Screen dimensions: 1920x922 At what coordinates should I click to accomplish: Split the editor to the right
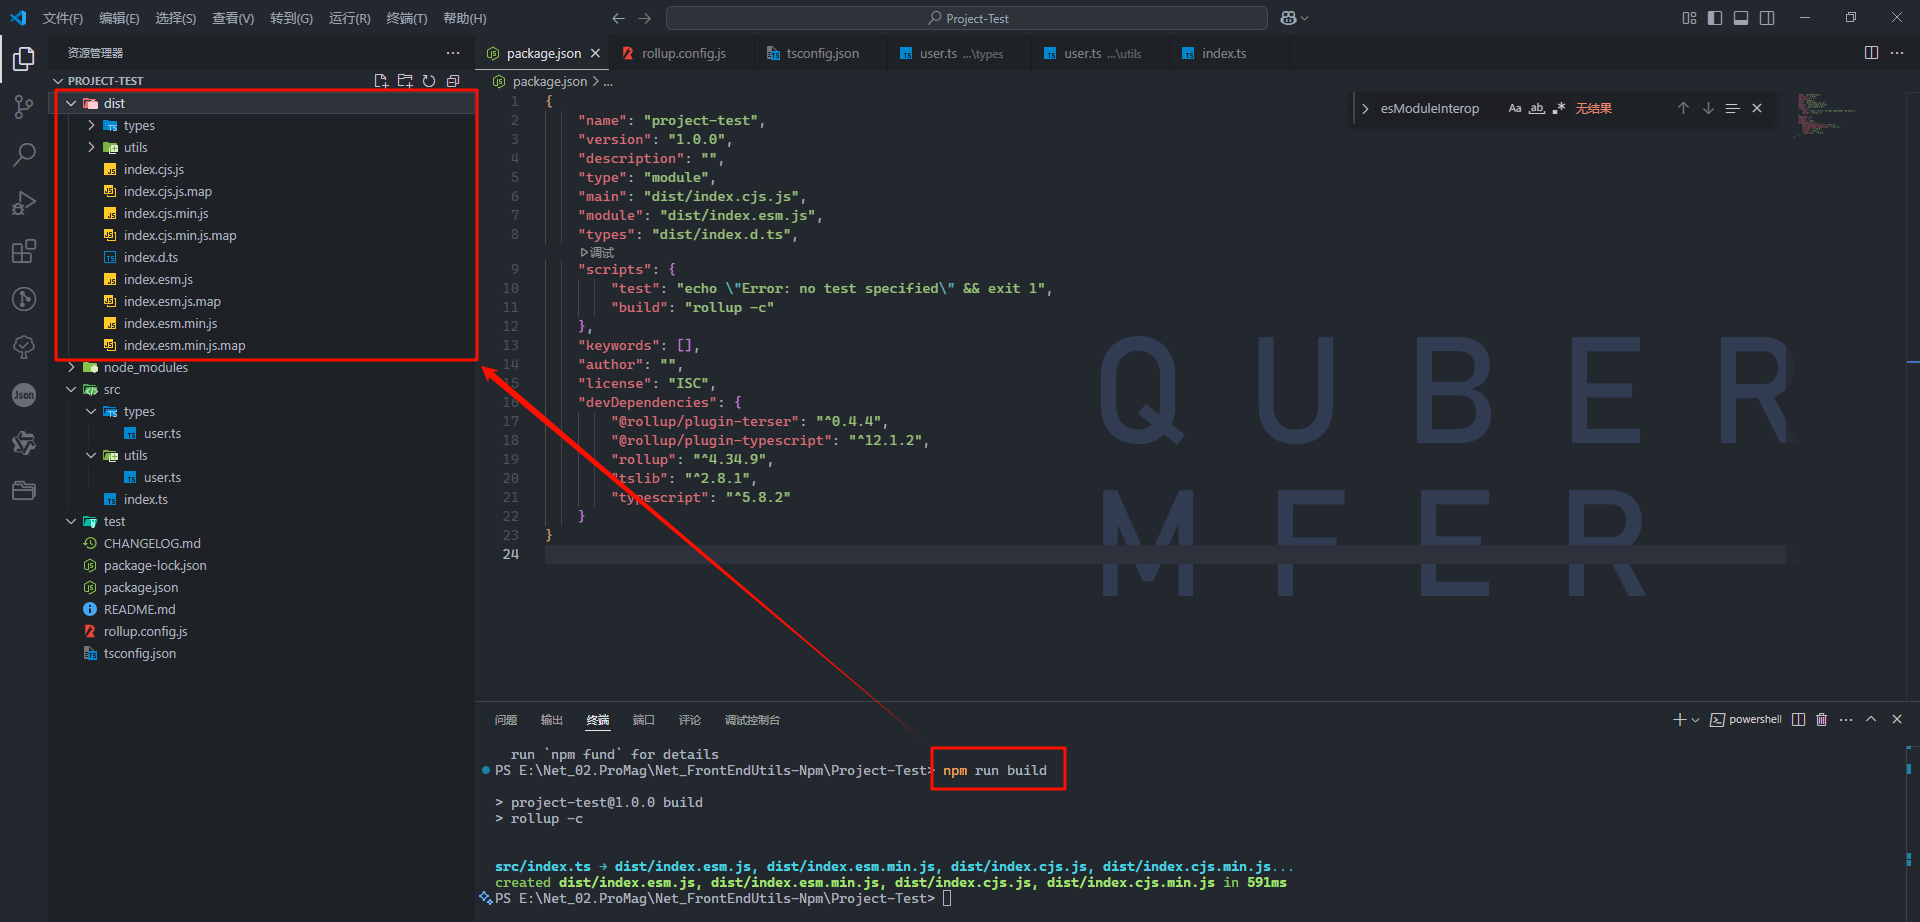[1871, 53]
